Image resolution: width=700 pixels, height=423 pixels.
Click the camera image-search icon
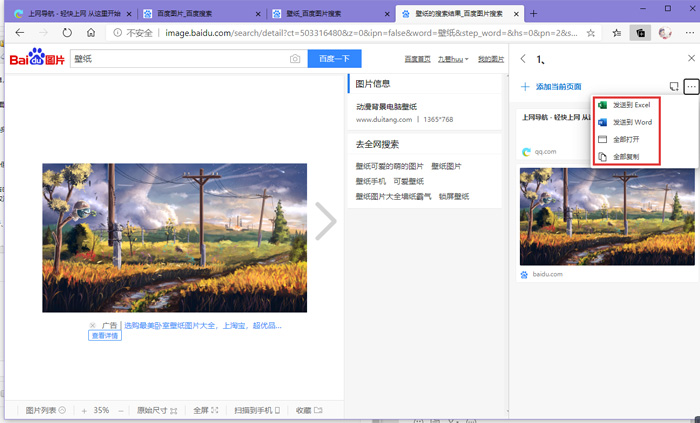point(295,59)
